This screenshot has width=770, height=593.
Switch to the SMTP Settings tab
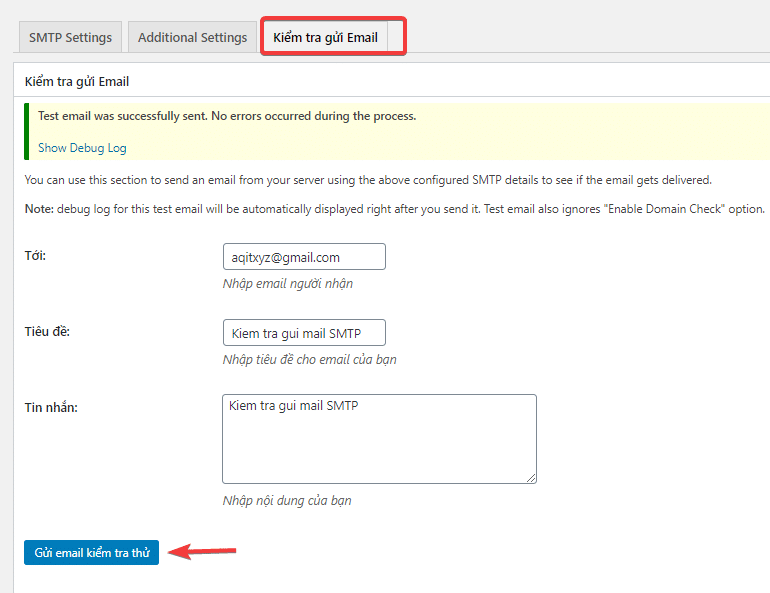click(x=70, y=37)
